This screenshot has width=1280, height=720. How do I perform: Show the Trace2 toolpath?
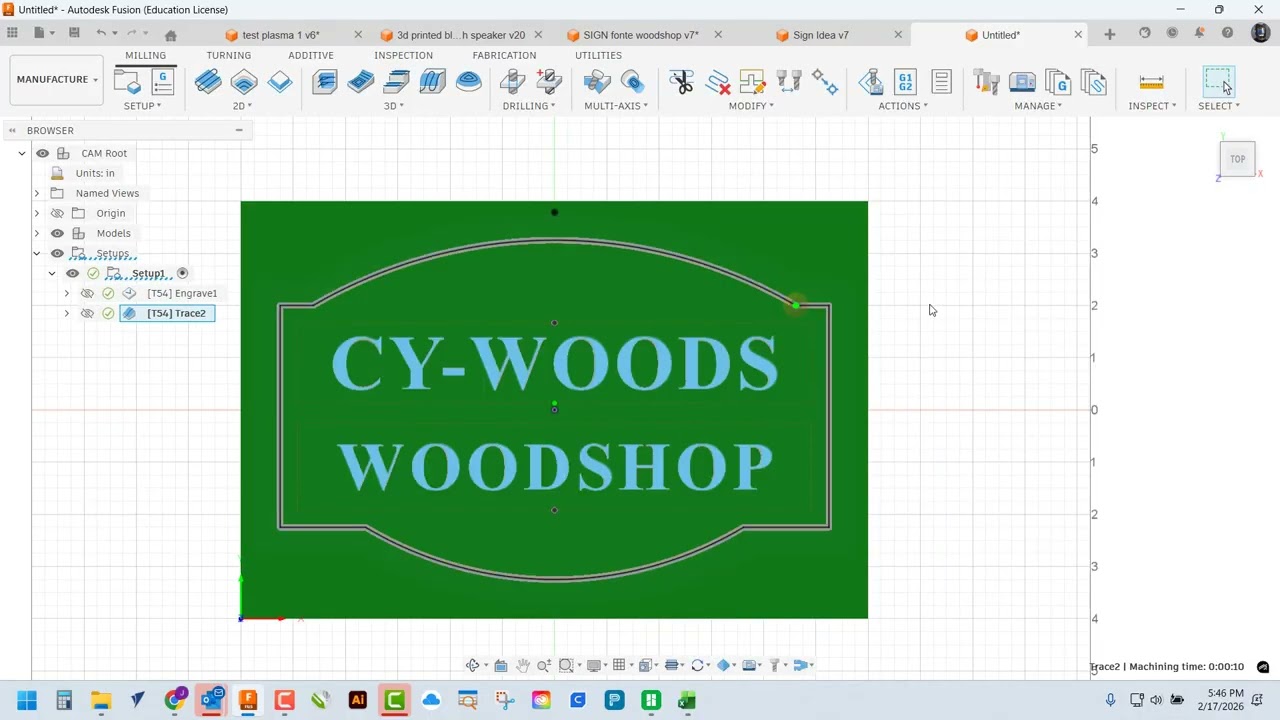(x=87, y=313)
